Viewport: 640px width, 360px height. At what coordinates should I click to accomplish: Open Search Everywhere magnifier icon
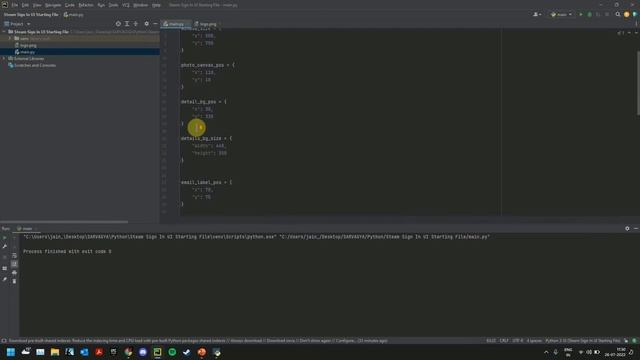click(x=618, y=15)
